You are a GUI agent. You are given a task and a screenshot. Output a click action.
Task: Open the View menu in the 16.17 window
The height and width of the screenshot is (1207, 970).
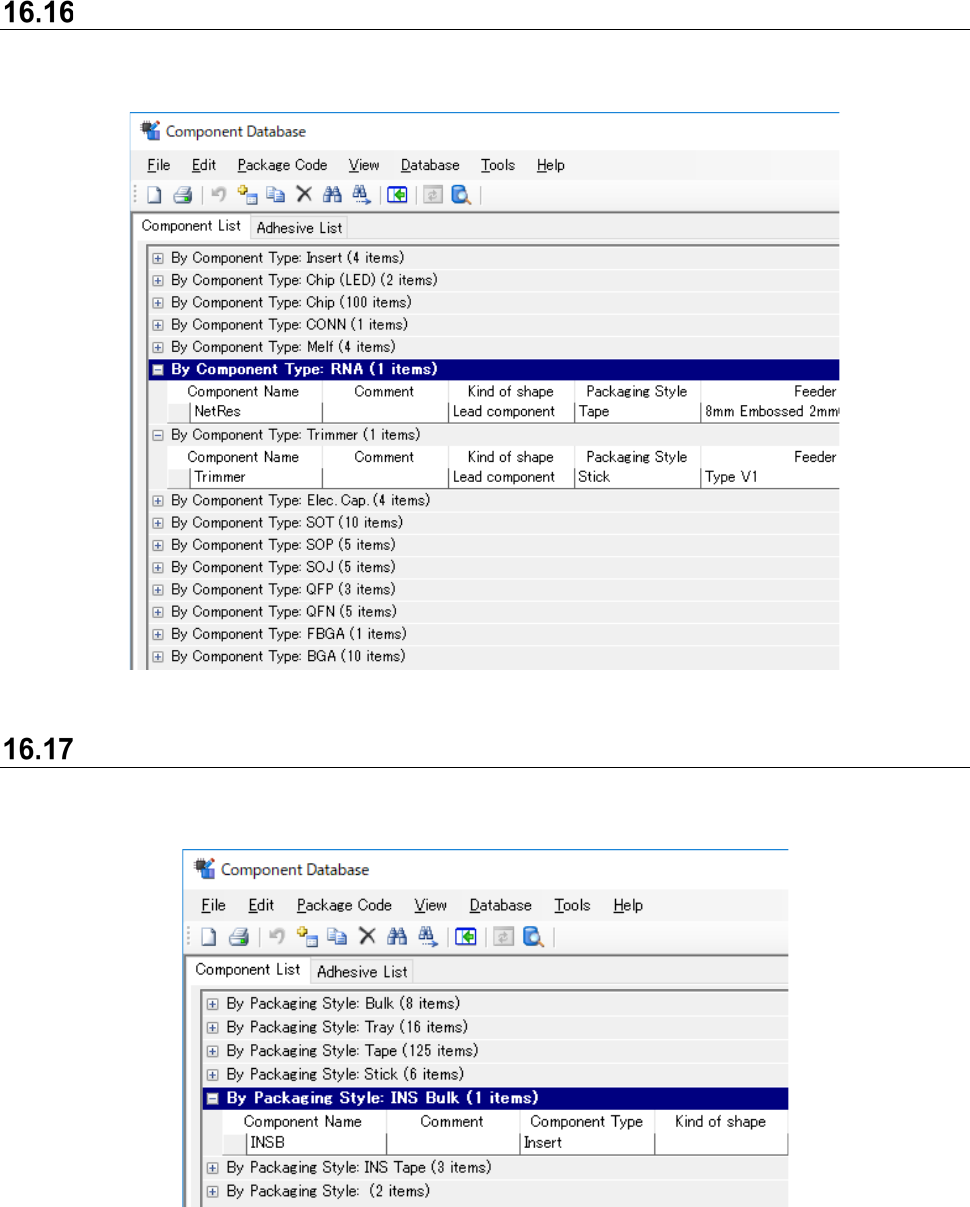coord(430,905)
